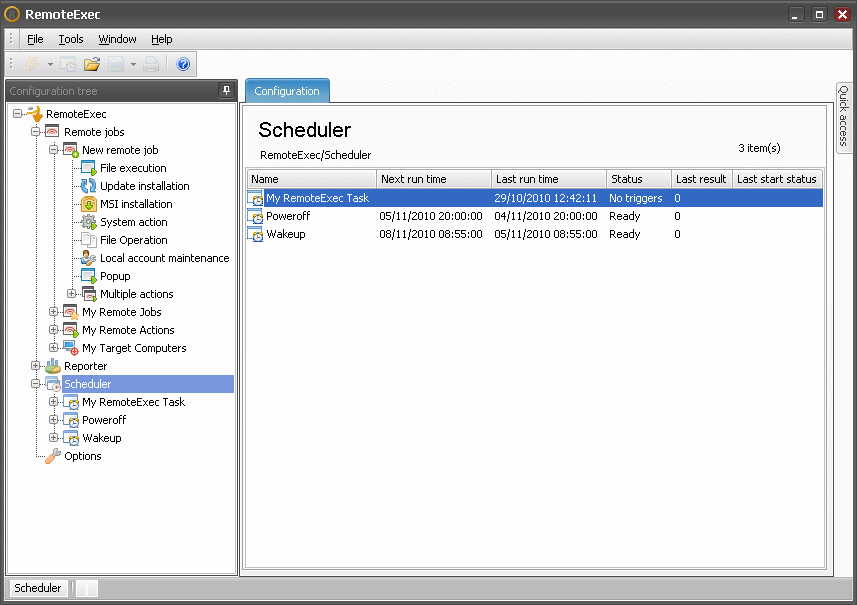Screen dimensions: 857x605
Task: Click the My Remote Jobs star icon
Action: click(71, 312)
